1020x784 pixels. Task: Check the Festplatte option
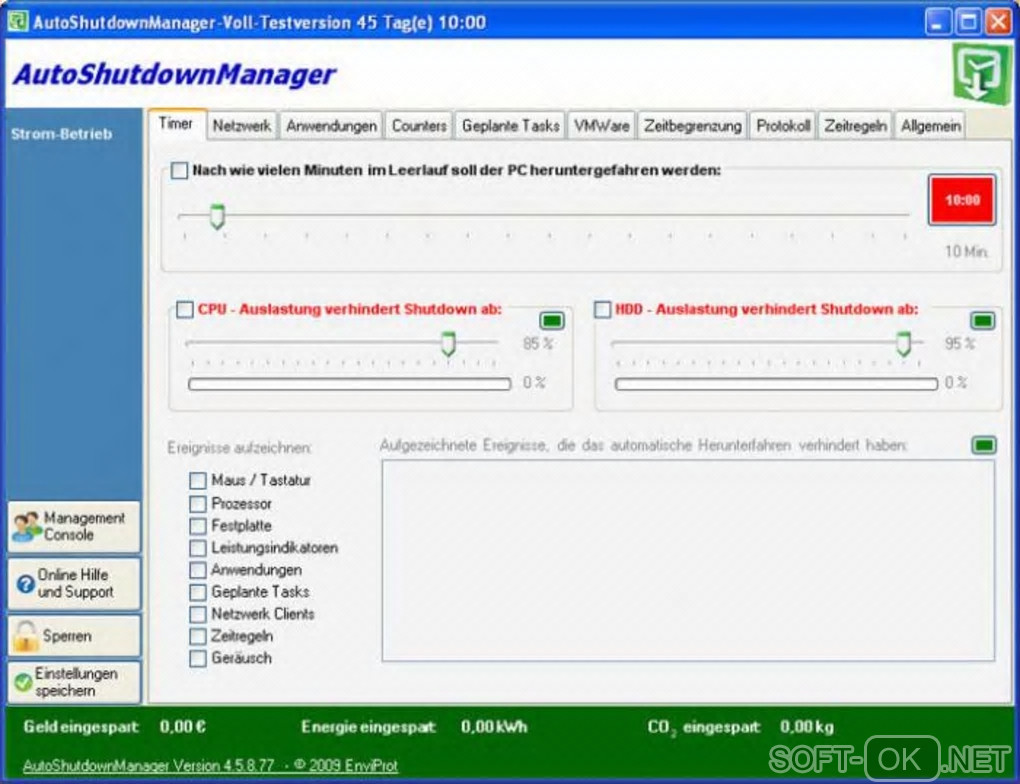coord(198,526)
